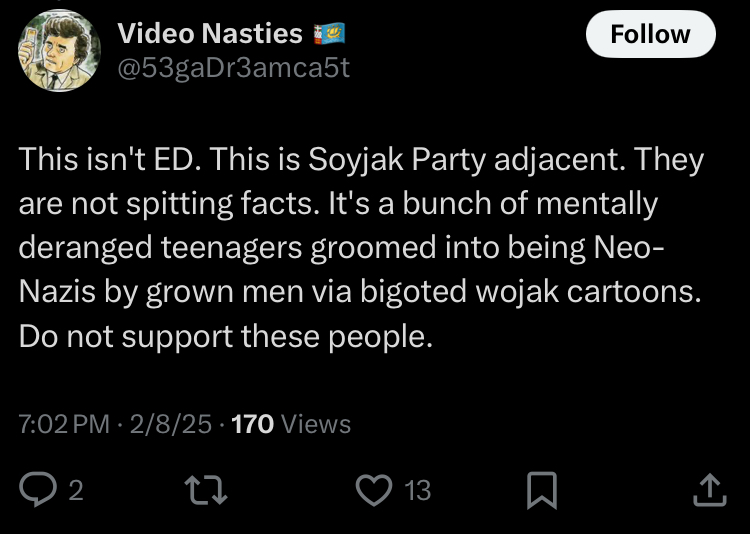The image size is (750, 534).
Task: Follow the Video Nasties account
Action: coord(651,34)
